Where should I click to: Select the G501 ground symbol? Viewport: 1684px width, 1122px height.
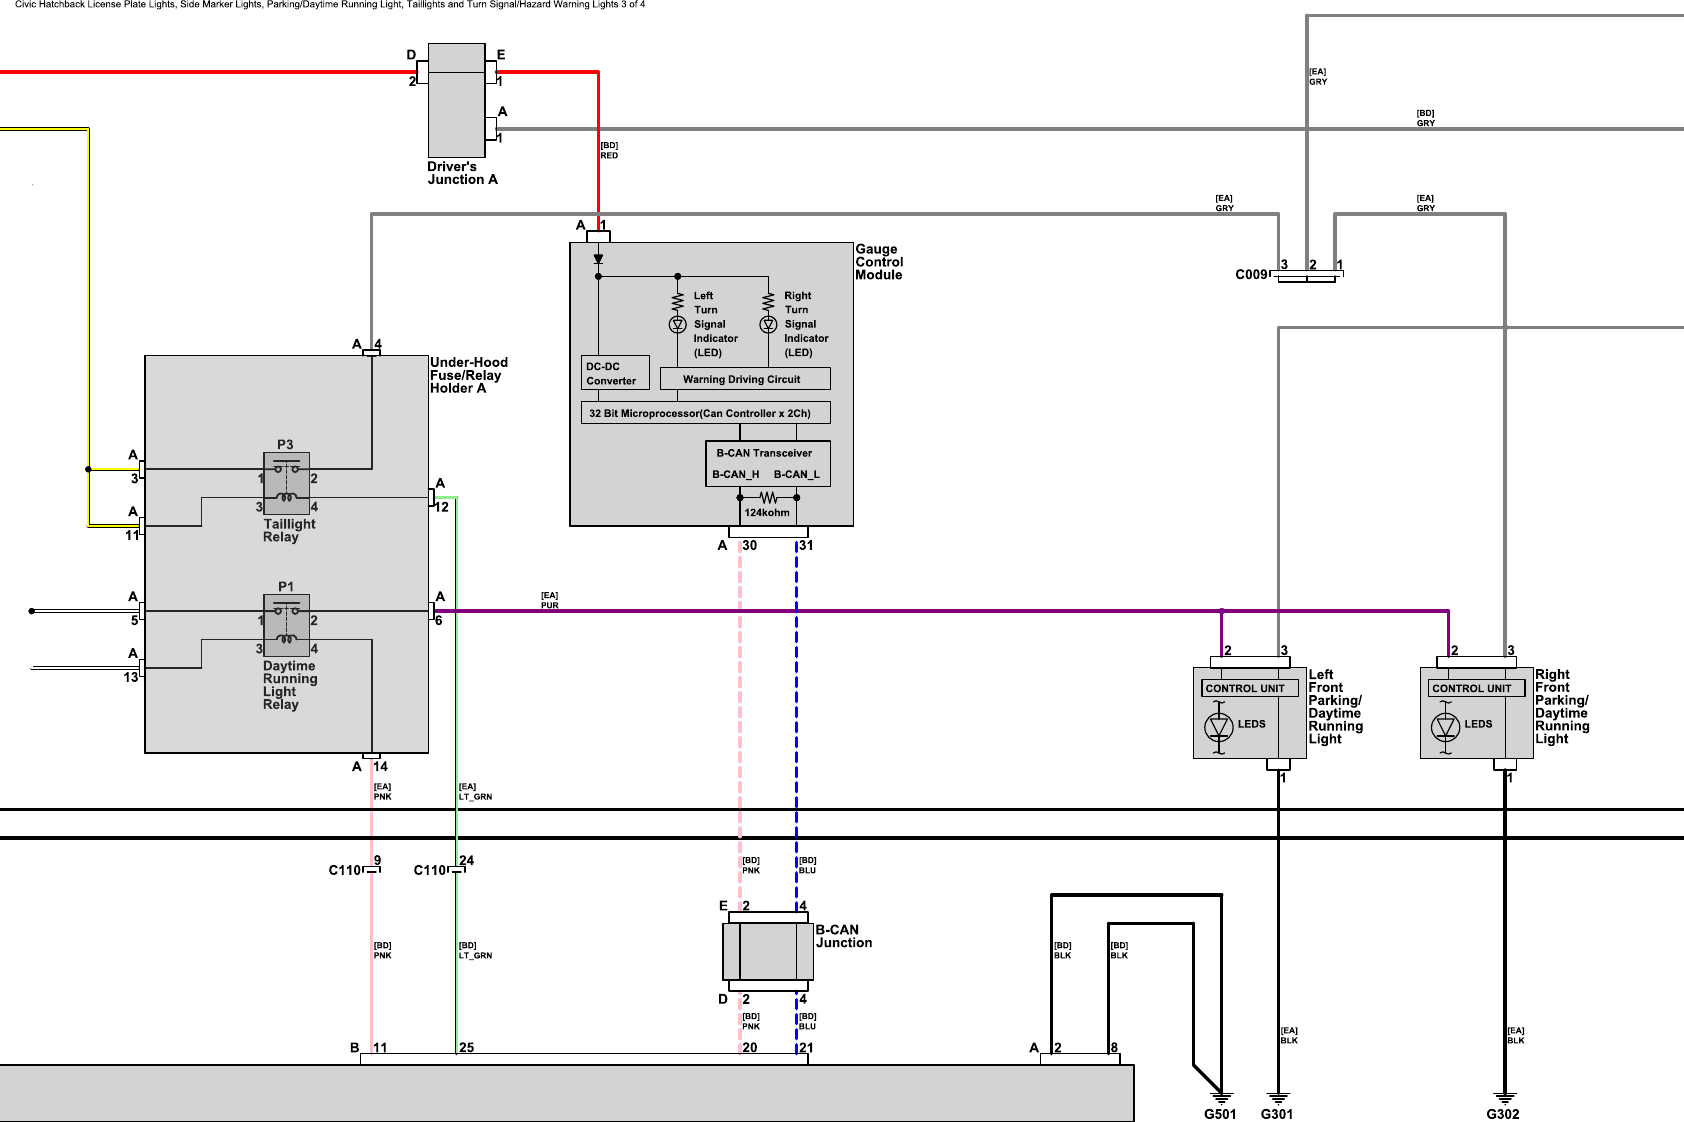1220,1095
